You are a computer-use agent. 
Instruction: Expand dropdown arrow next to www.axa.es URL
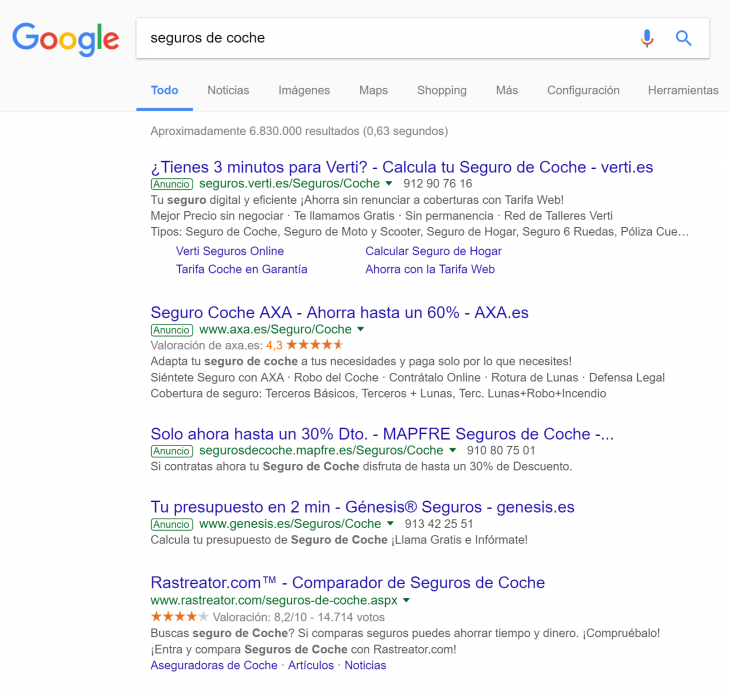(361, 329)
